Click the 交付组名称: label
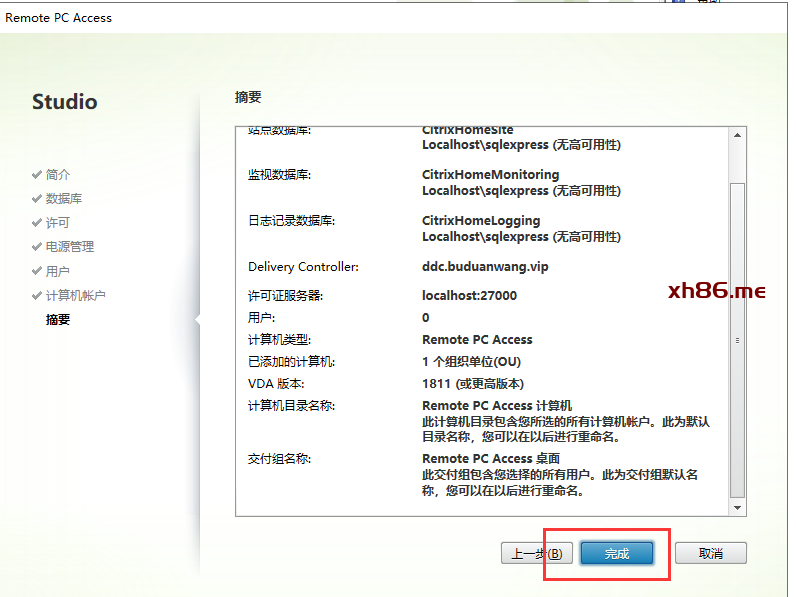The width and height of the screenshot is (796, 597). pos(280,458)
